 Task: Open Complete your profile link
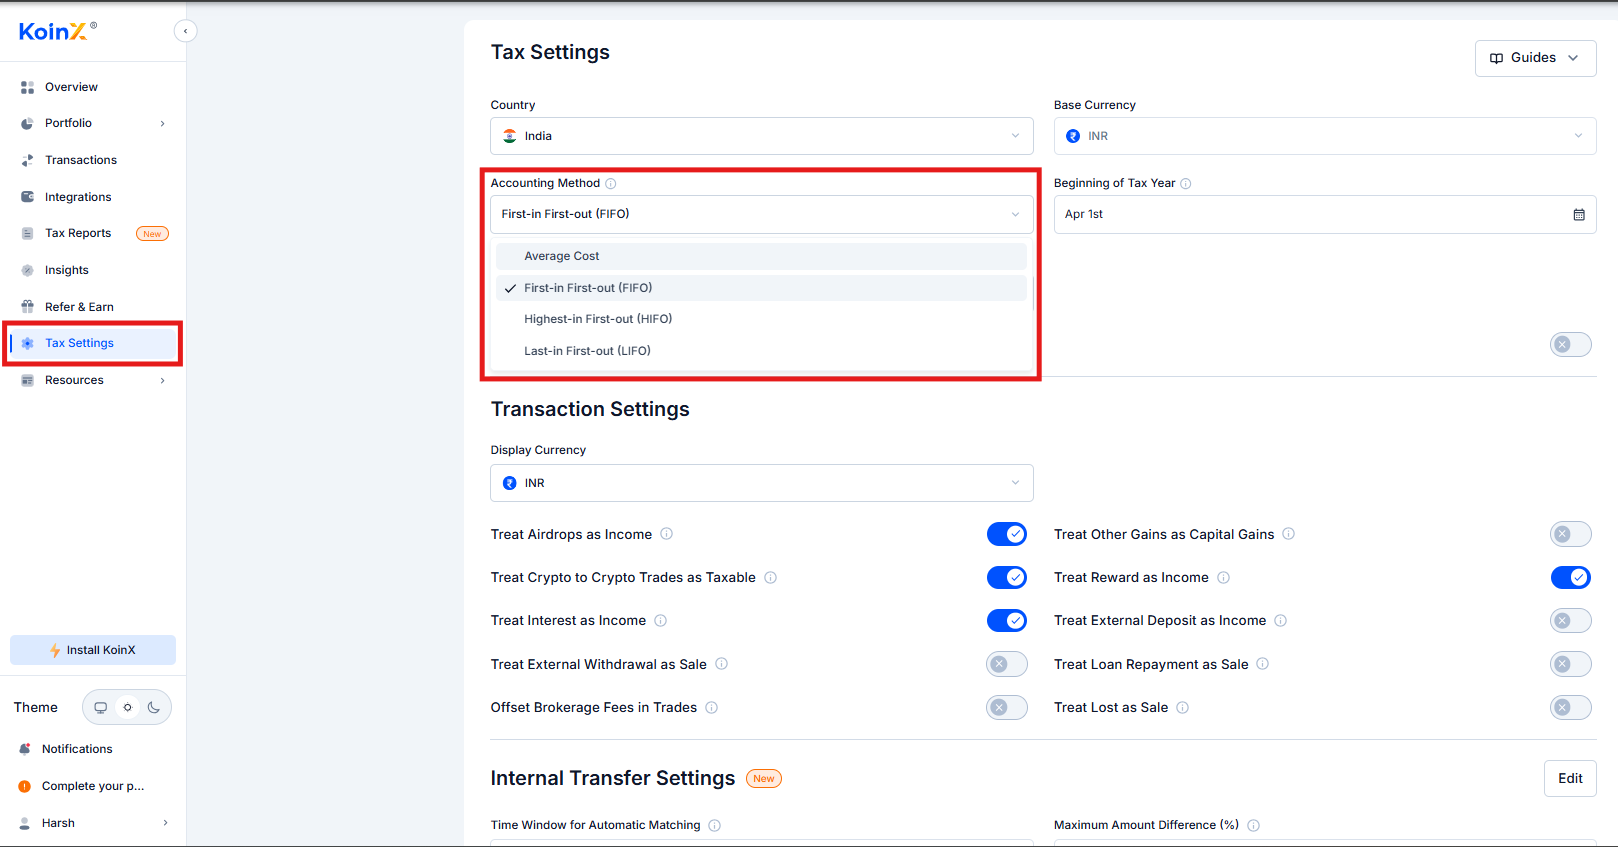click(x=93, y=786)
